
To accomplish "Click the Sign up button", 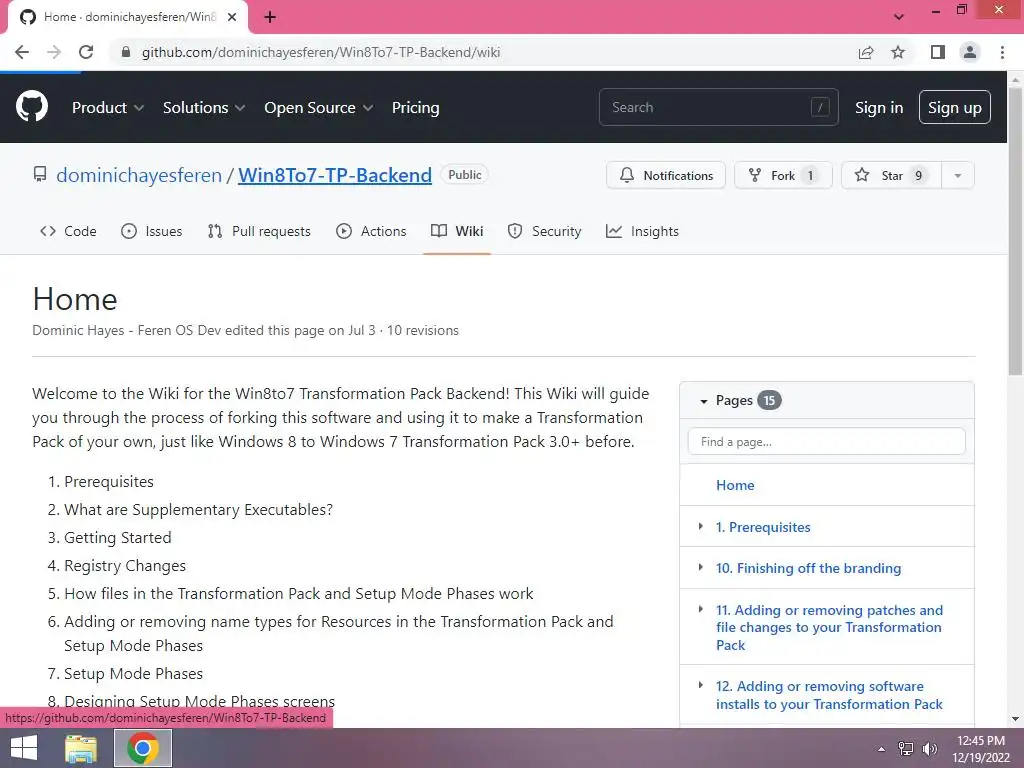I will click(x=955, y=107).
